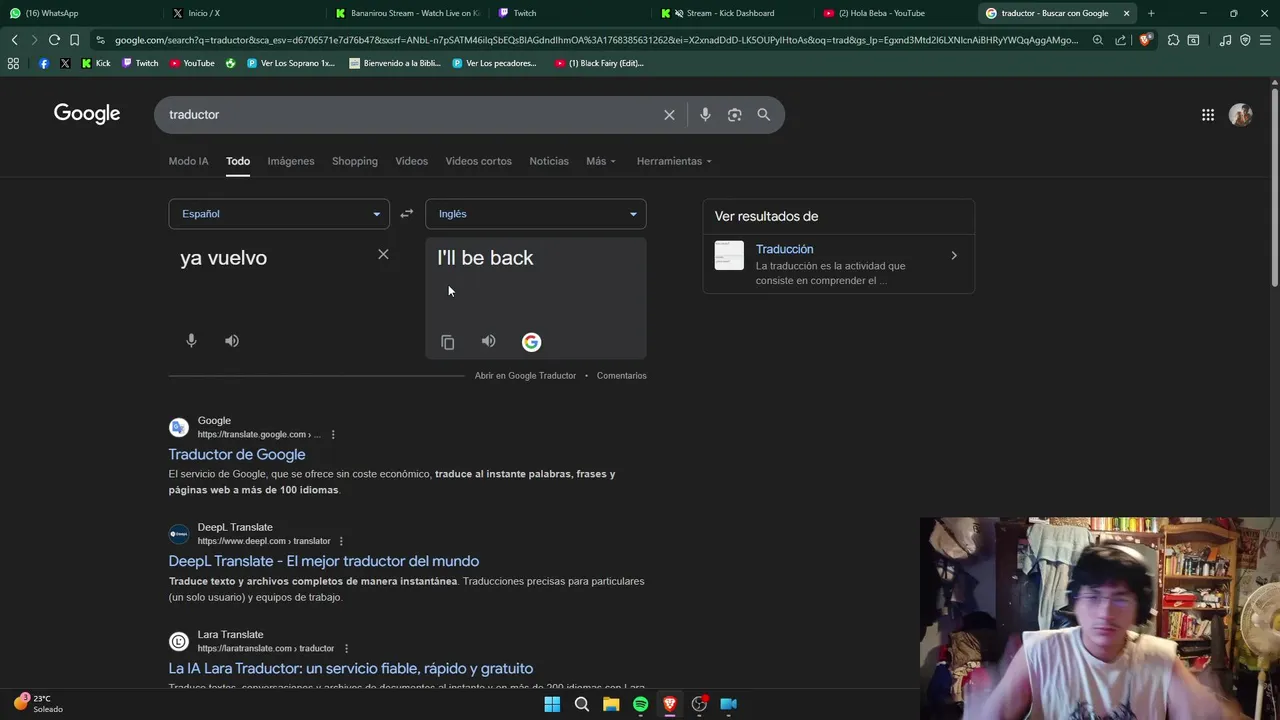Expand the Herramientas menu
Screen dimensions: 1280x720
pyautogui.click(x=674, y=161)
